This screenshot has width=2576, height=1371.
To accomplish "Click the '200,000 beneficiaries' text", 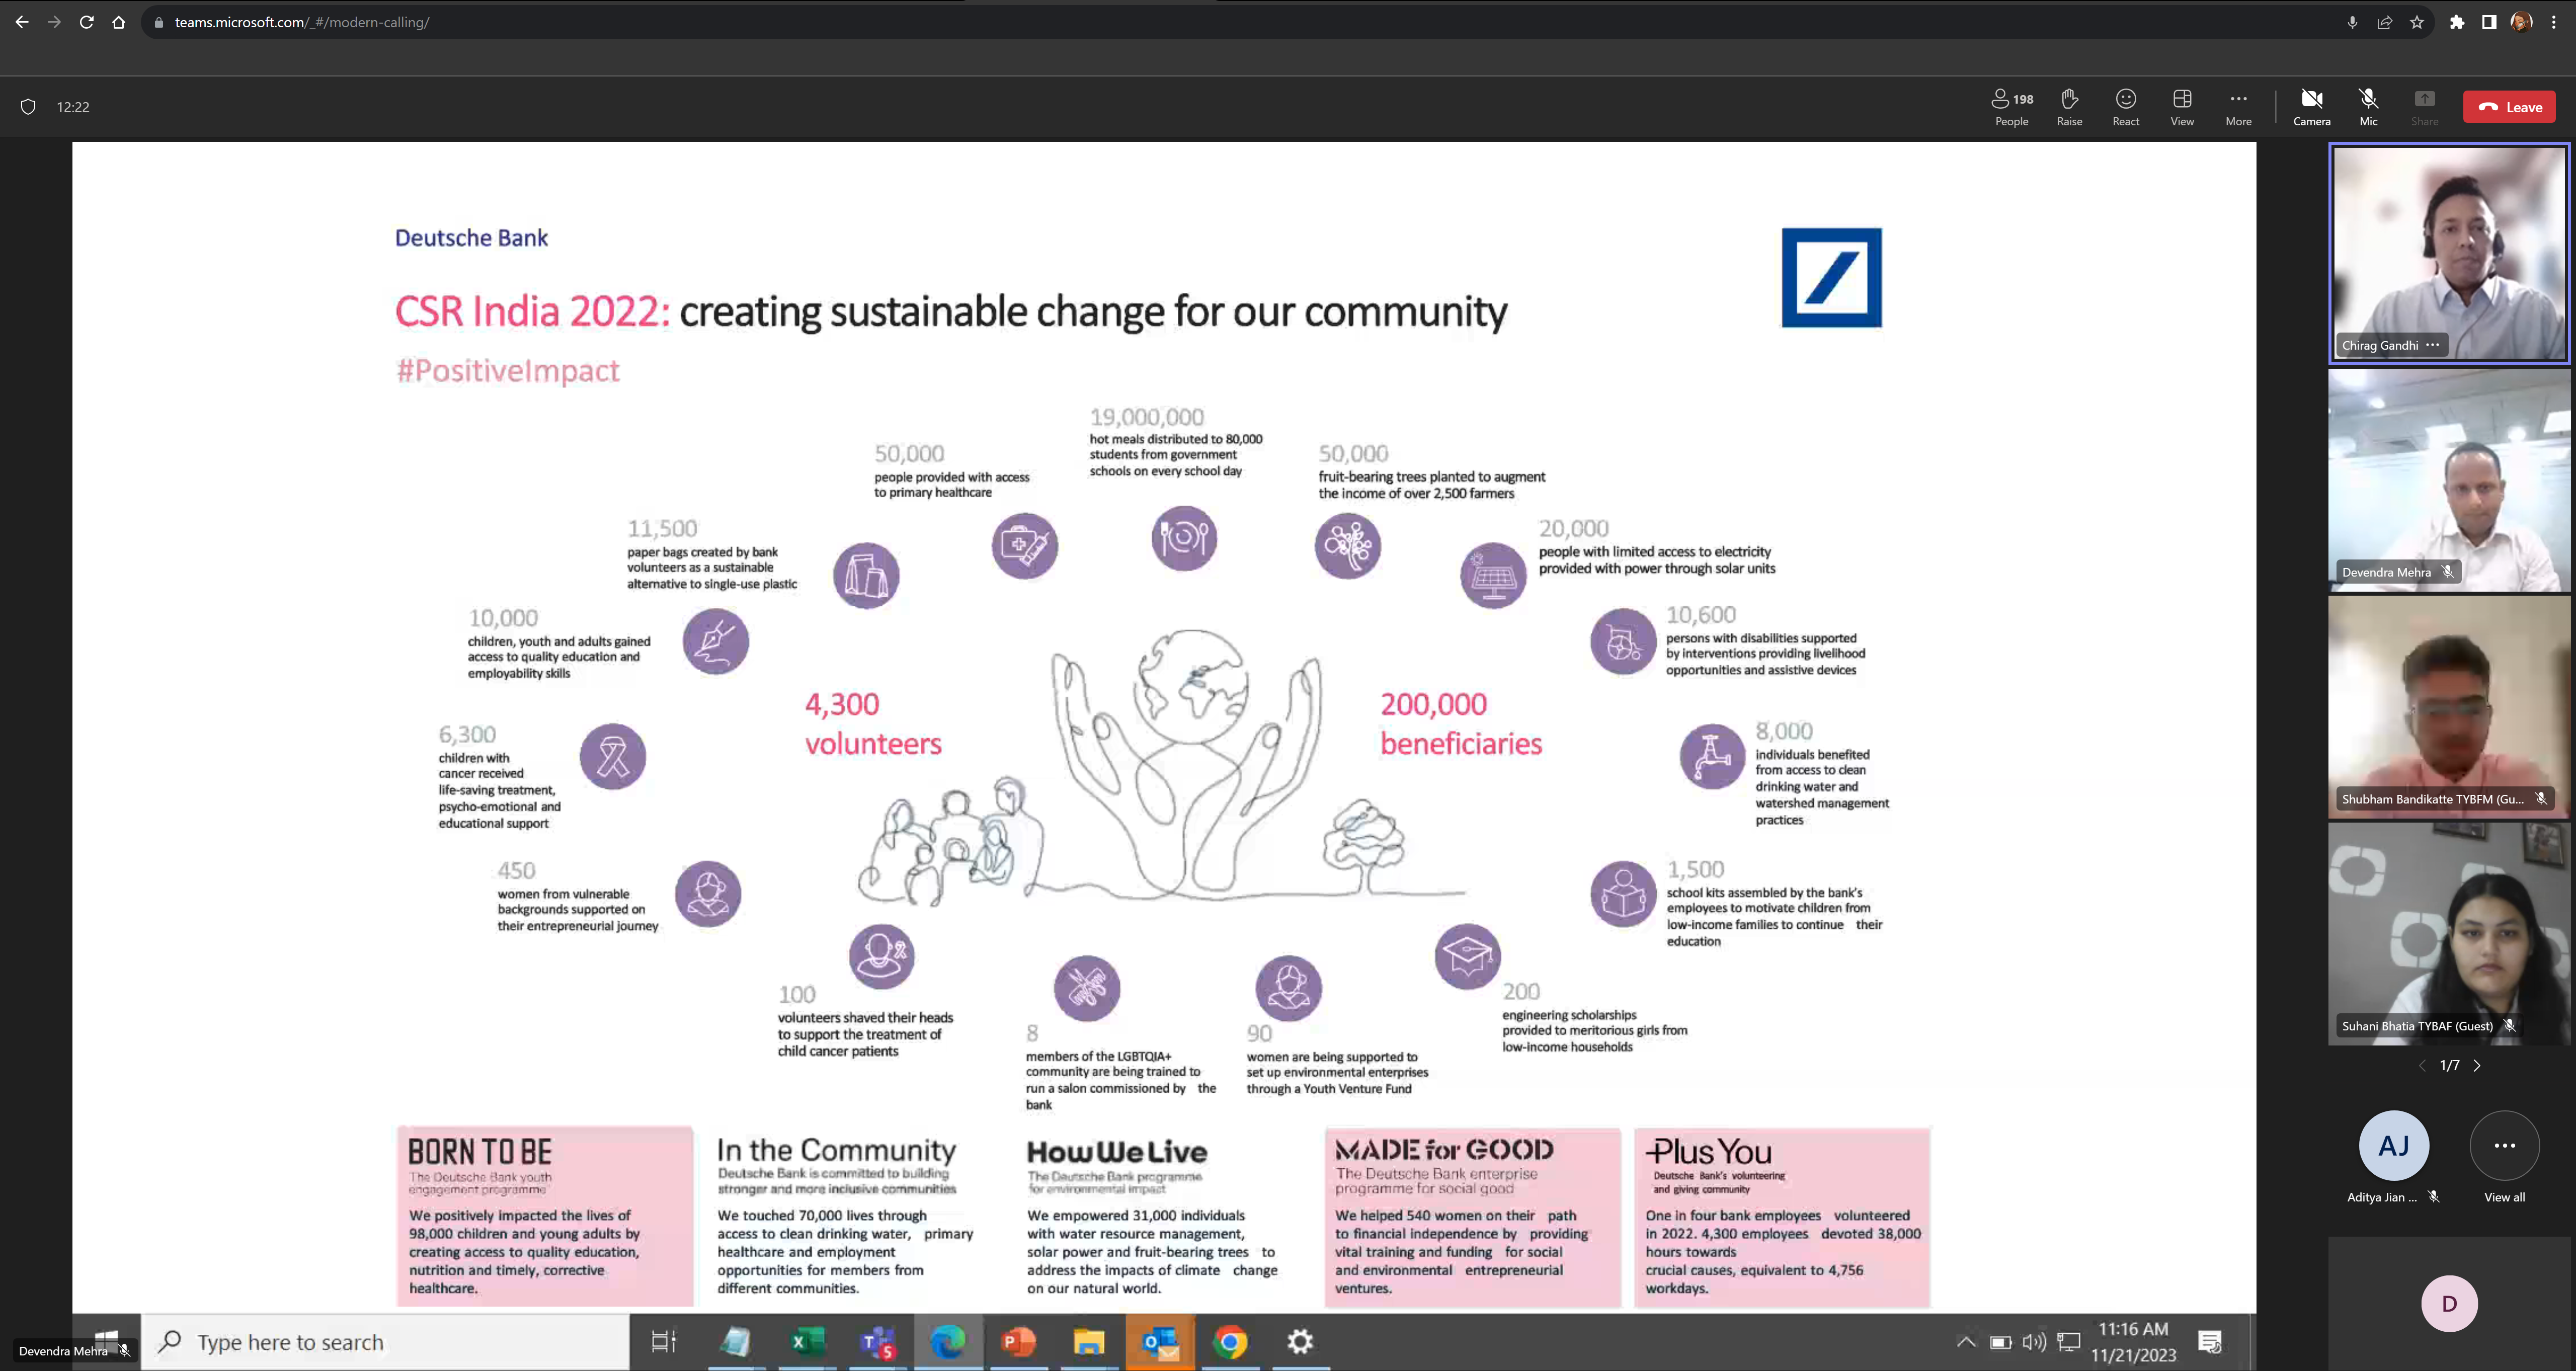I will (x=1461, y=723).
